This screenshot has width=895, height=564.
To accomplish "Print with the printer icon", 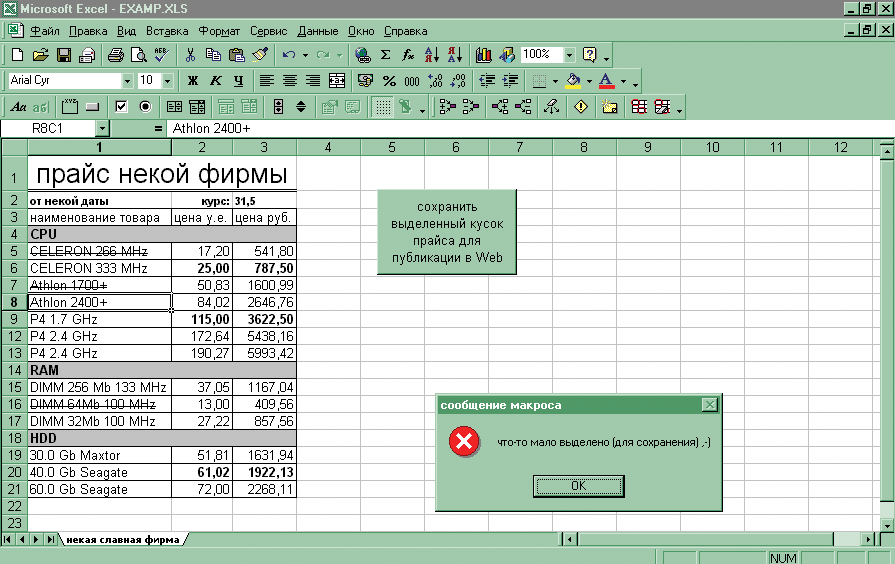I will 115,55.
